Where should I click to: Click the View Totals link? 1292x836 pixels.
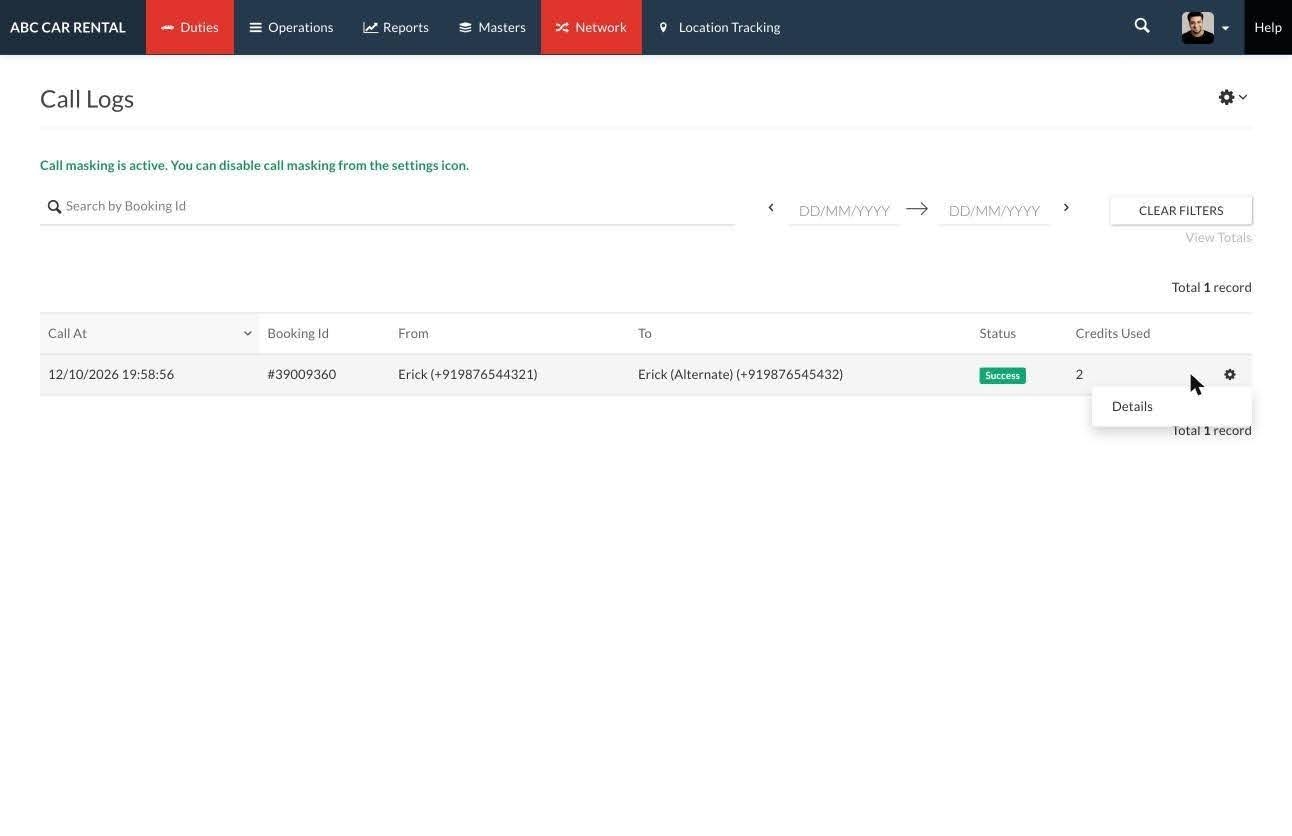(x=1218, y=237)
